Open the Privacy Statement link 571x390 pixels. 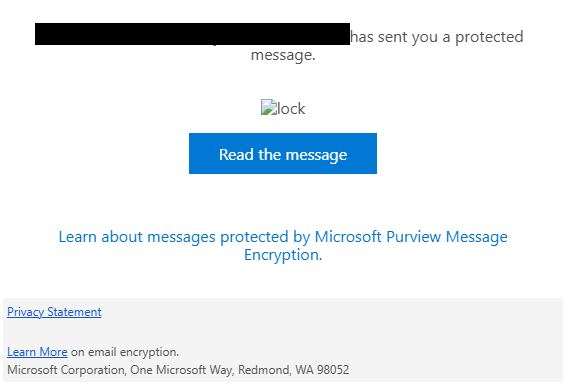[x=54, y=312]
